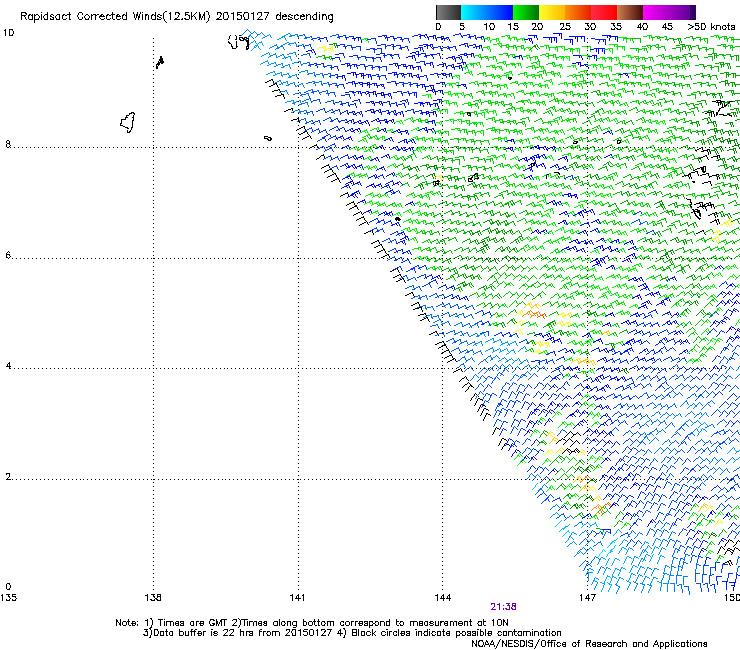Click the longitude axis label '147'

click(x=588, y=598)
